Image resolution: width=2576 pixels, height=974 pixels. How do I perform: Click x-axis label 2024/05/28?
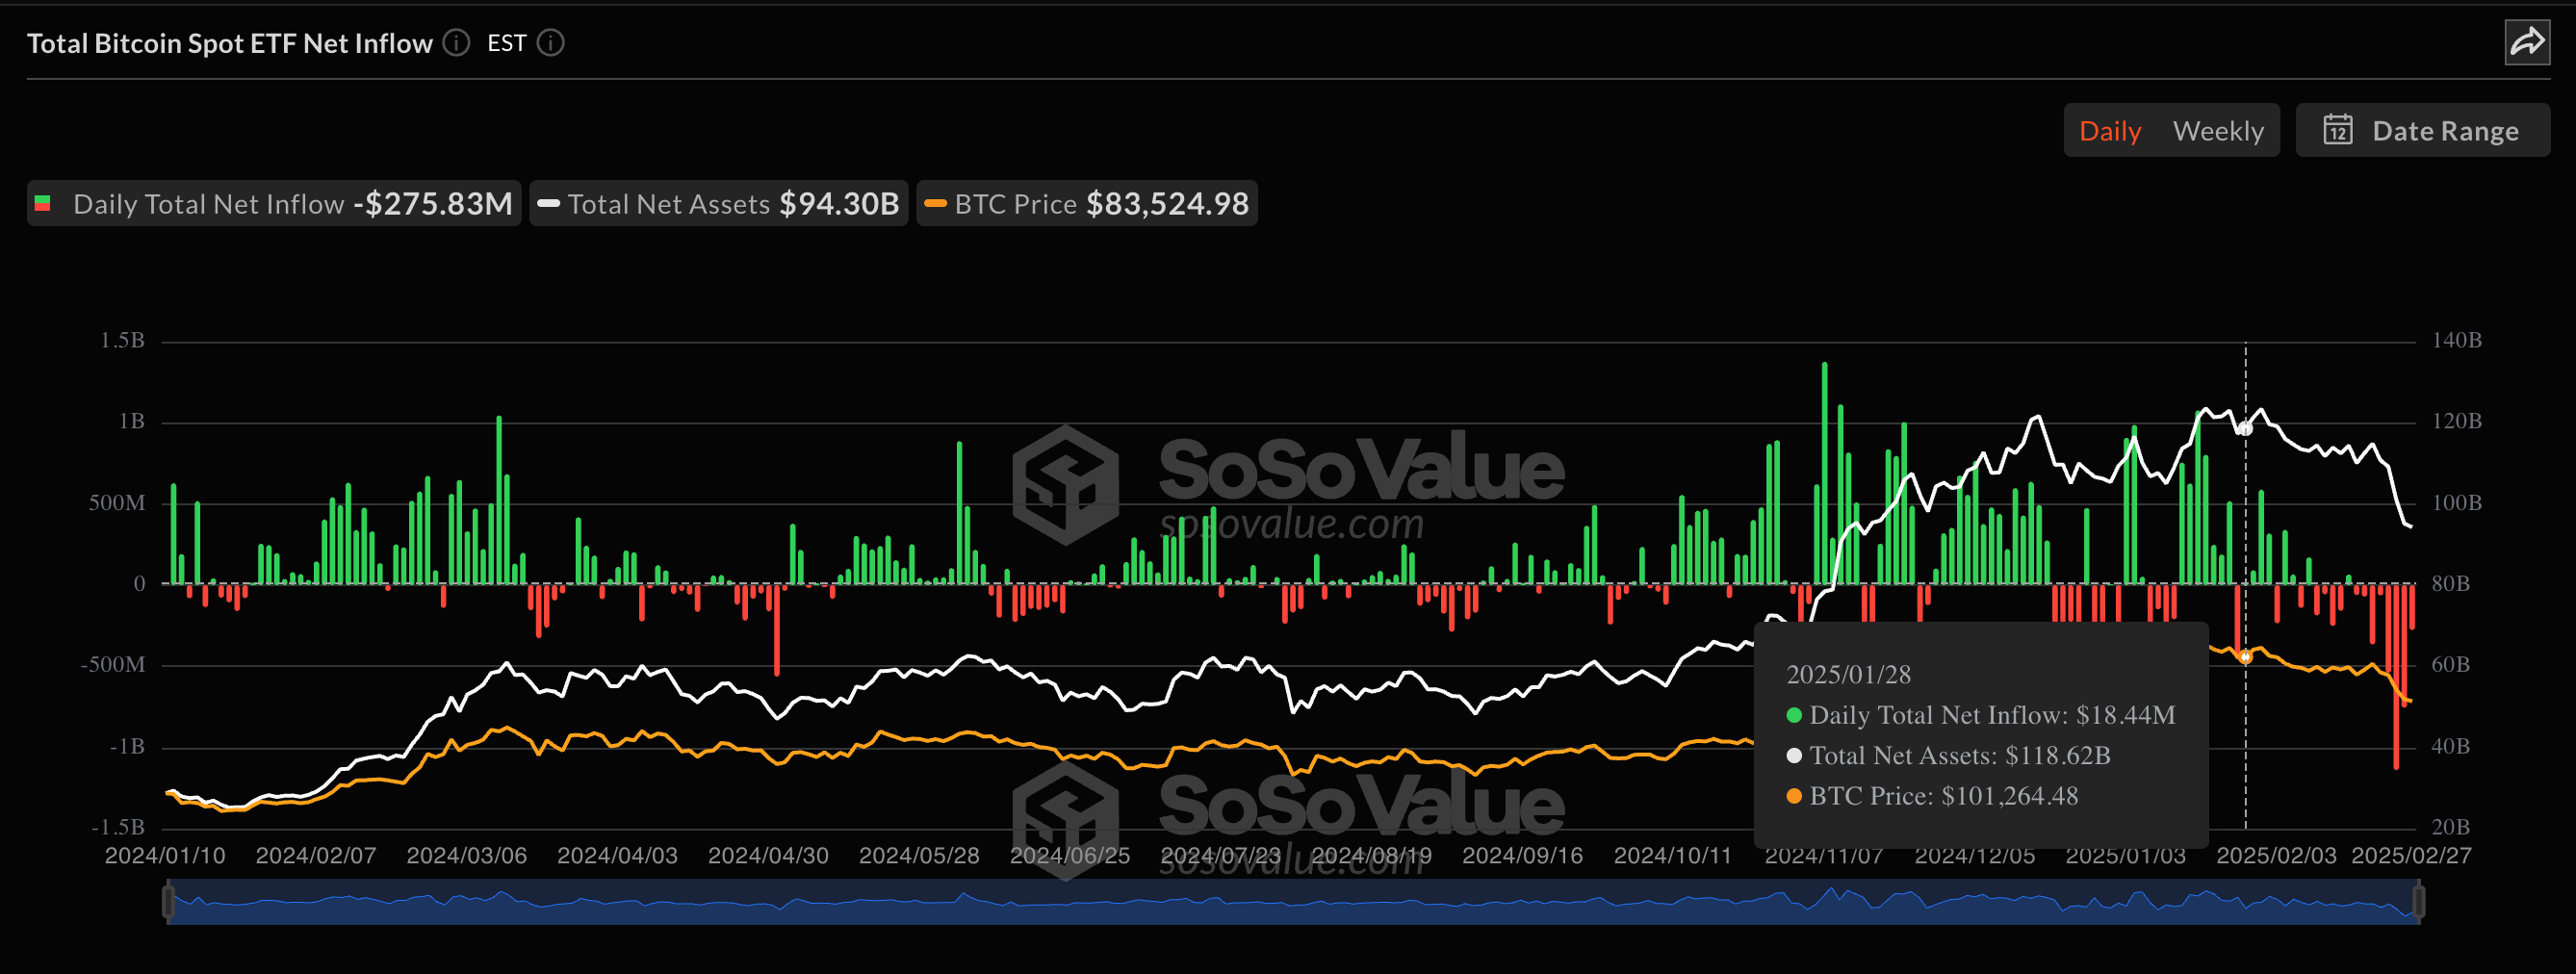[919, 856]
